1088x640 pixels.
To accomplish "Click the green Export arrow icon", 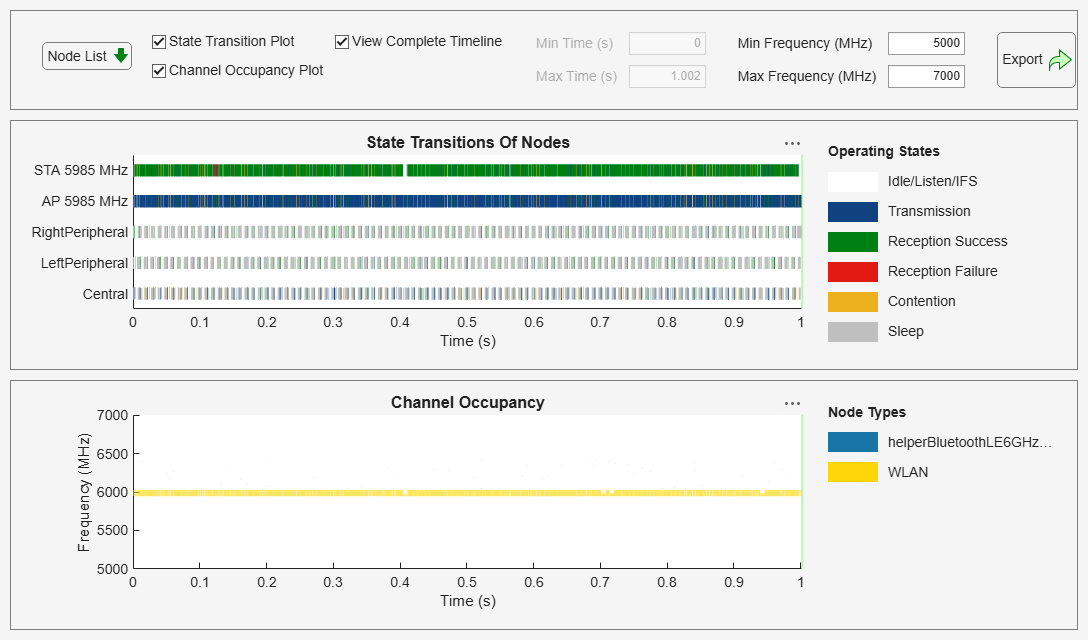I will [x=1060, y=60].
